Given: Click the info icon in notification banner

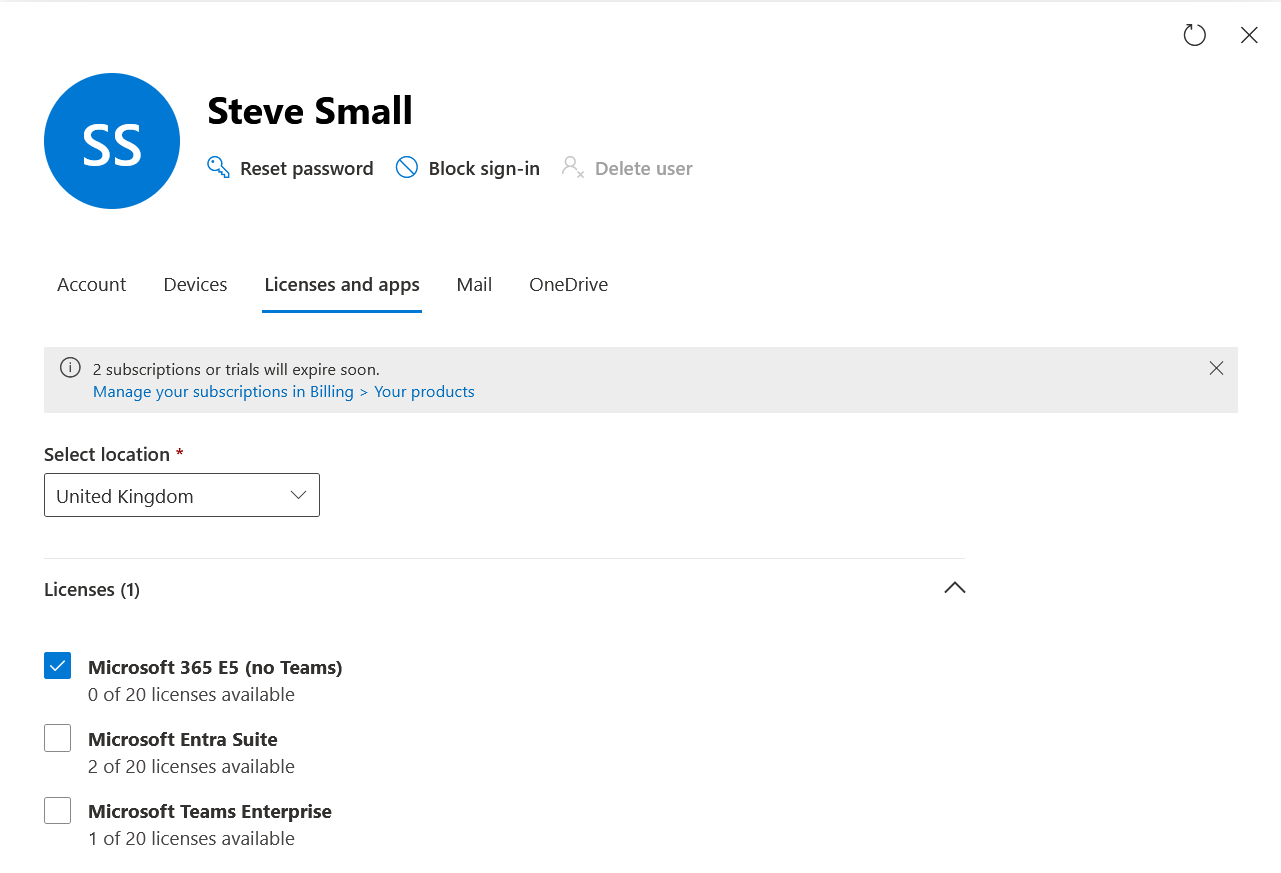Looking at the screenshot, I should point(70,368).
